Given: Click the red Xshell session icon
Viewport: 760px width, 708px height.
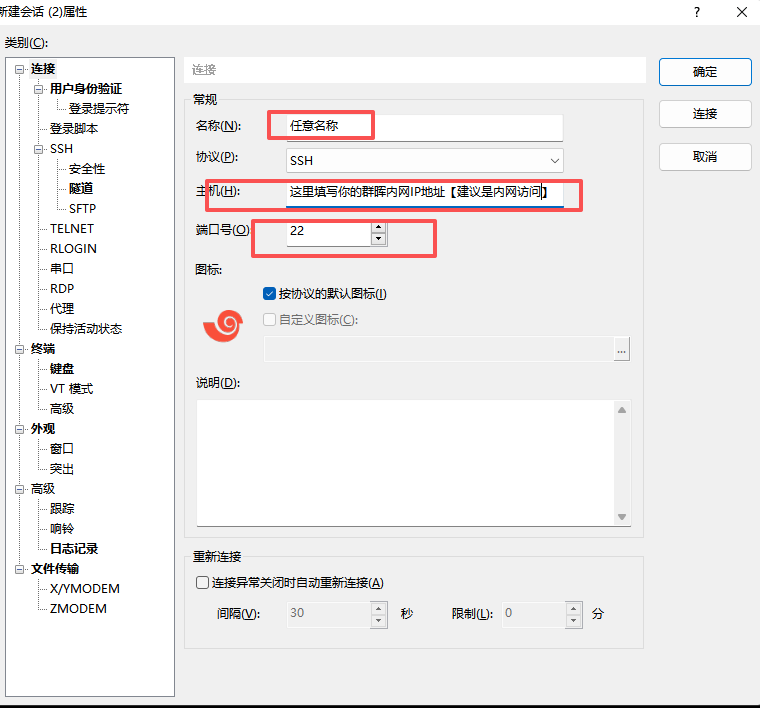Looking at the screenshot, I should click(222, 326).
